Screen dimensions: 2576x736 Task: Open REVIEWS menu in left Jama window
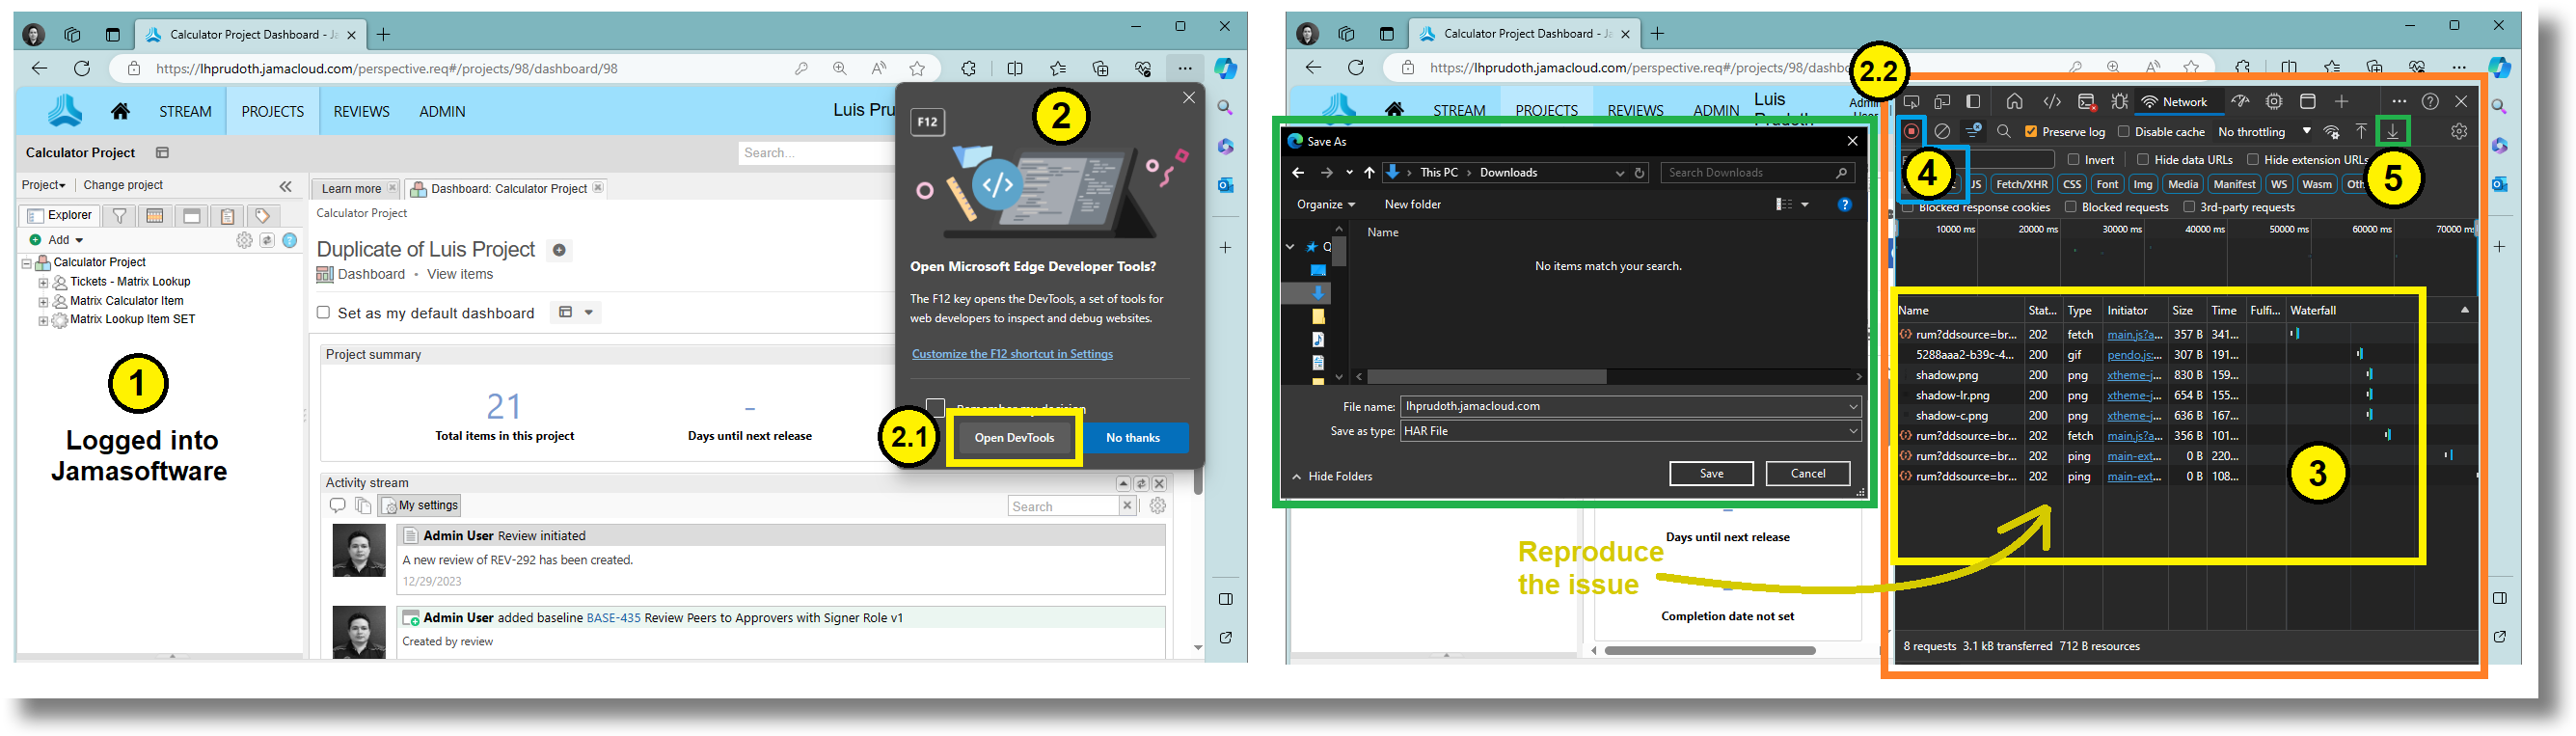[361, 111]
